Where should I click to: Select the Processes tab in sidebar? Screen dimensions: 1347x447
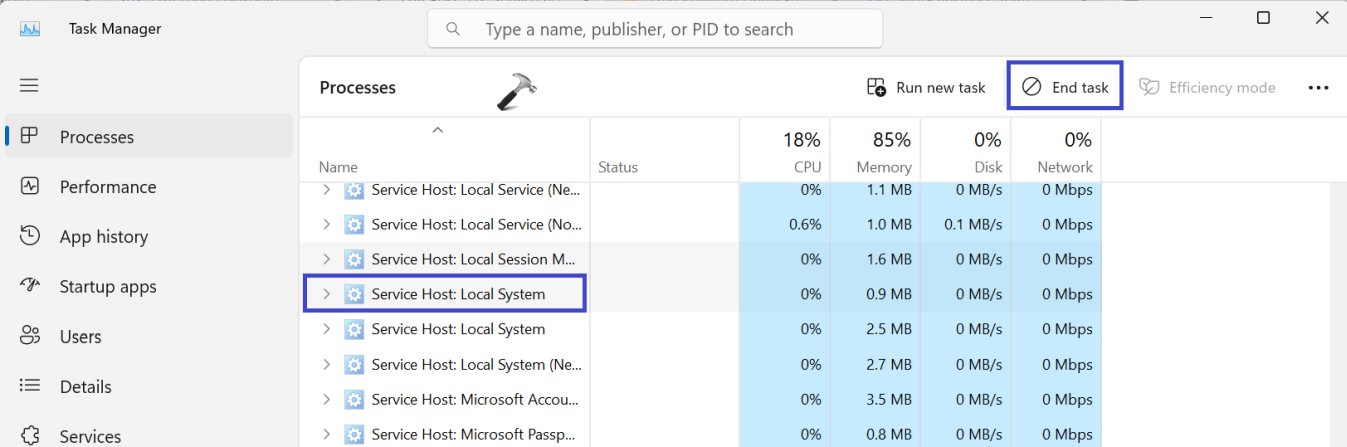tap(96, 137)
